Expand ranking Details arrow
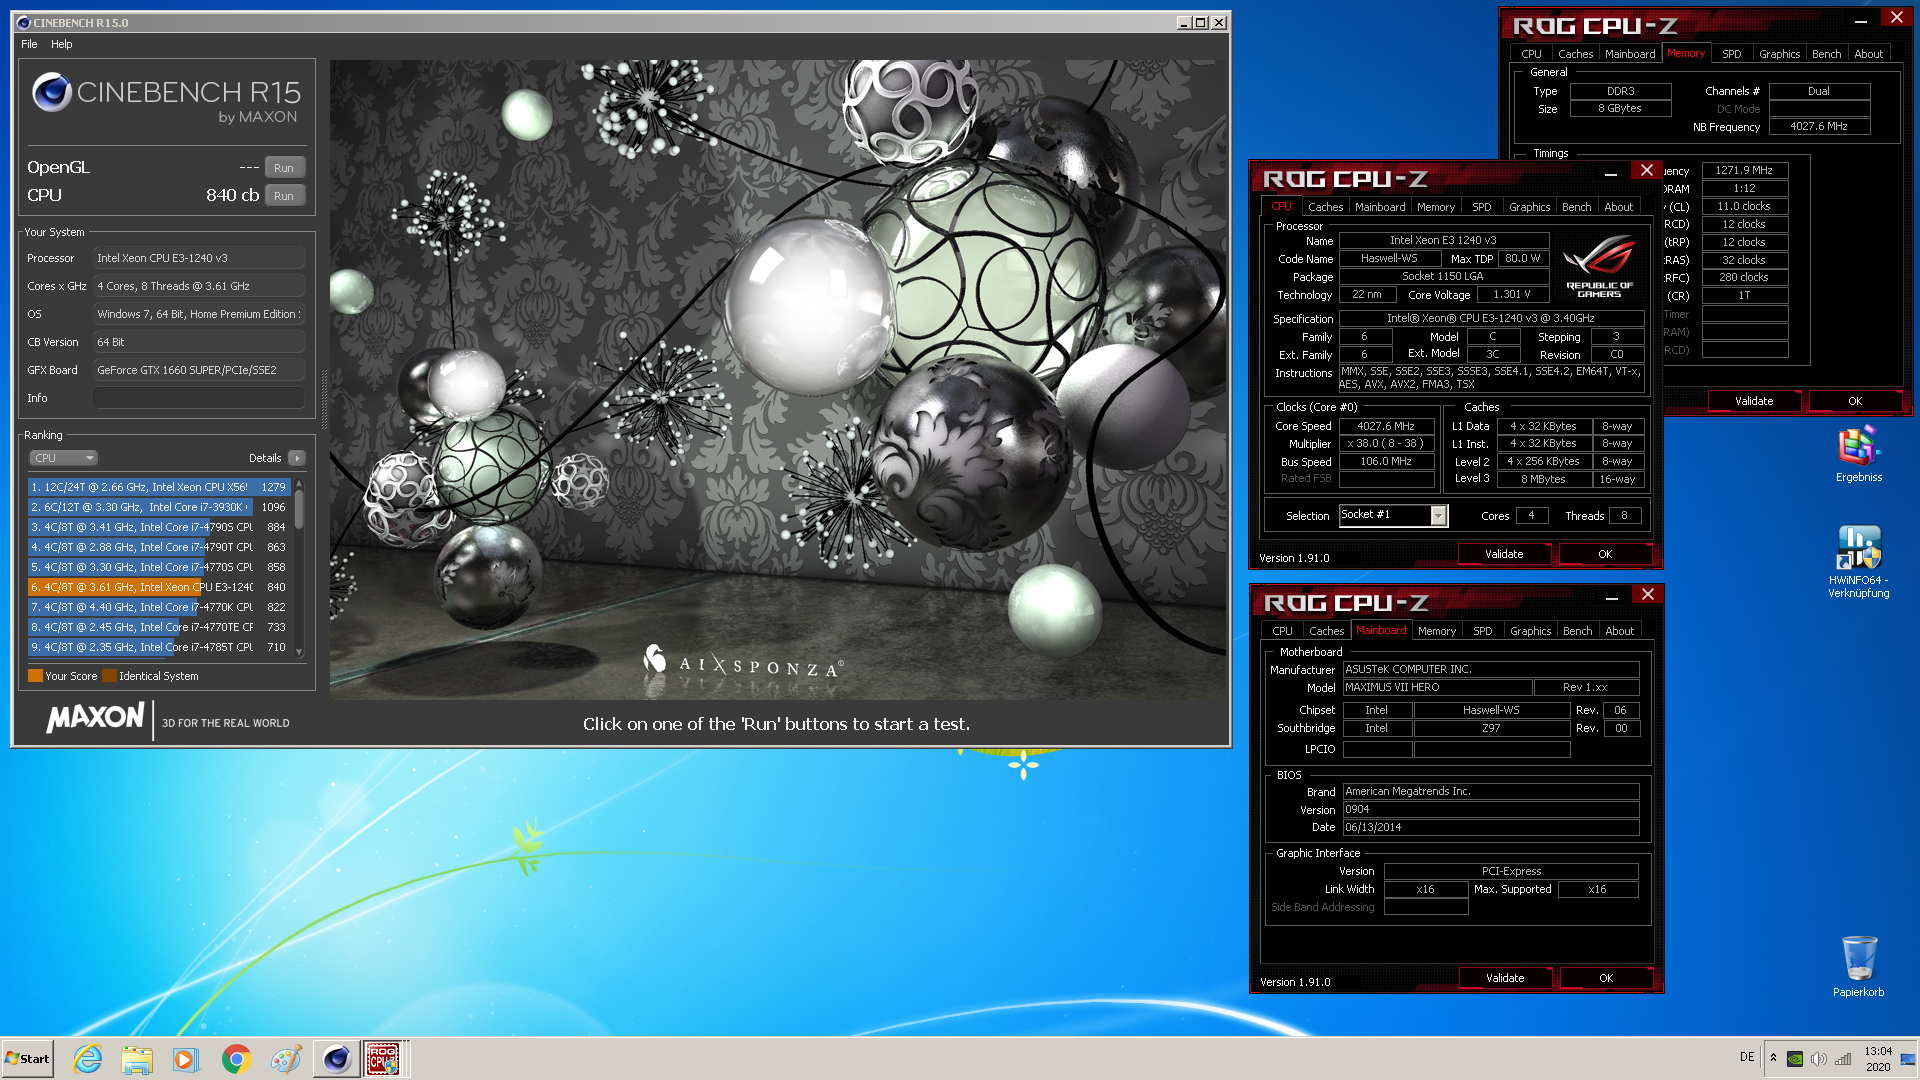The image size is (1920, 1080). pyautogui.click(x=297, y=458)
